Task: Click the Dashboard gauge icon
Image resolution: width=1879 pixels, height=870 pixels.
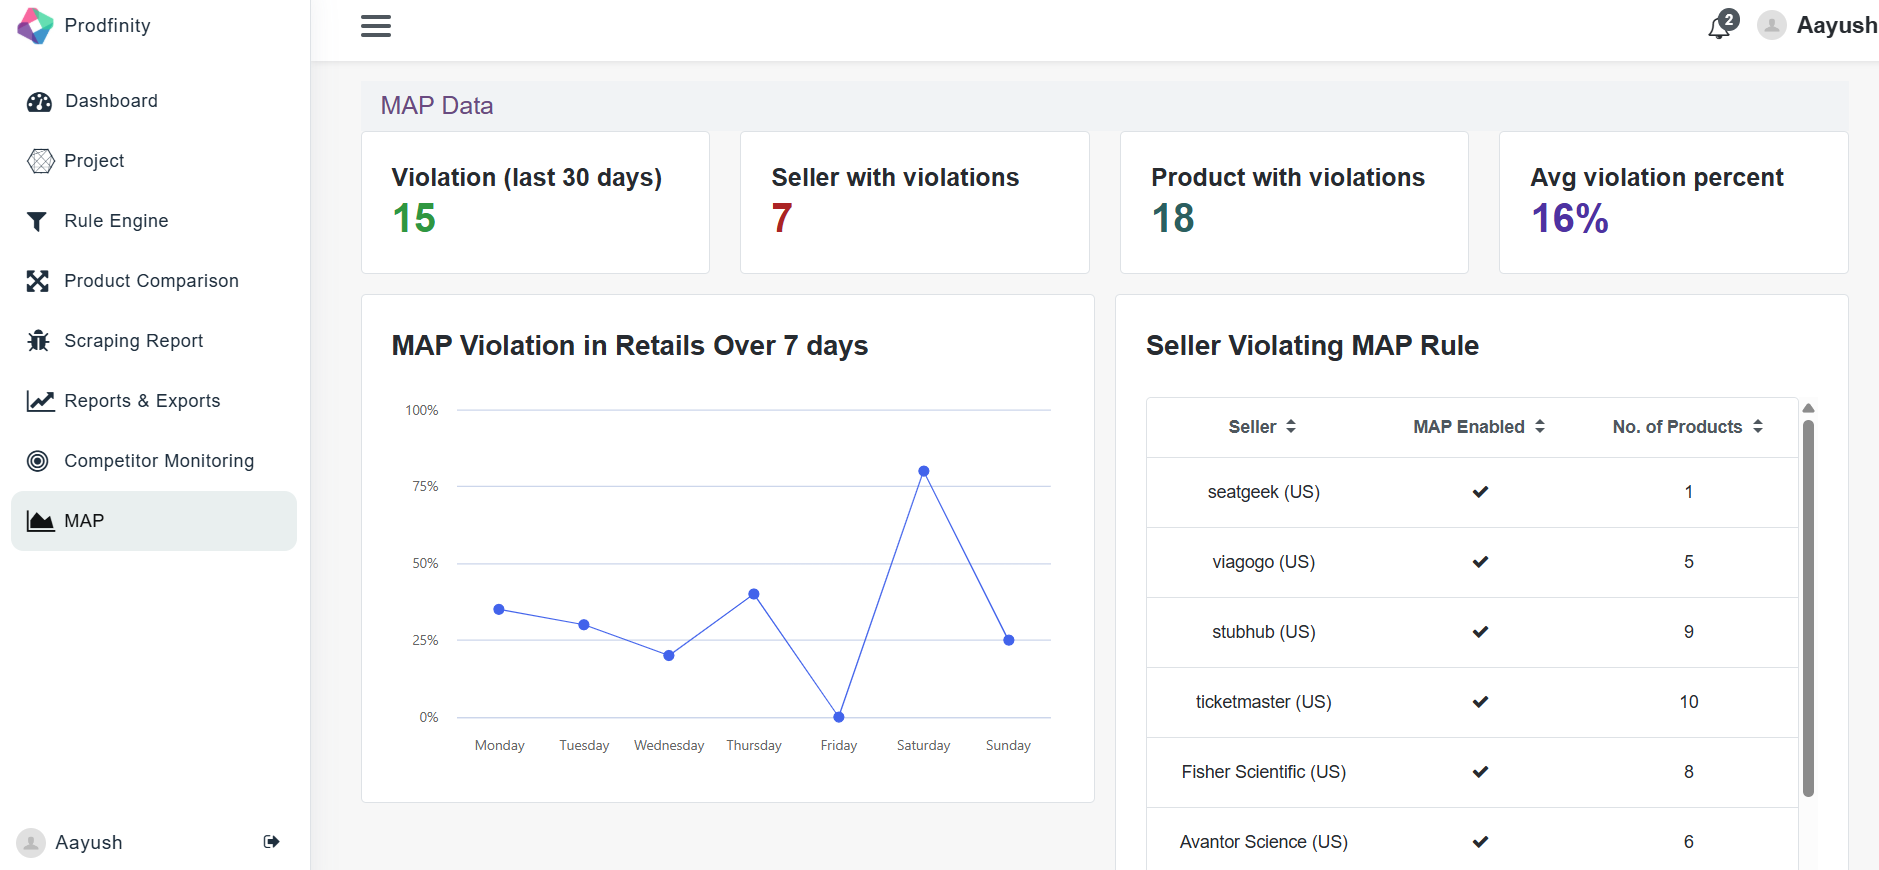Action: tap(39, 101)
